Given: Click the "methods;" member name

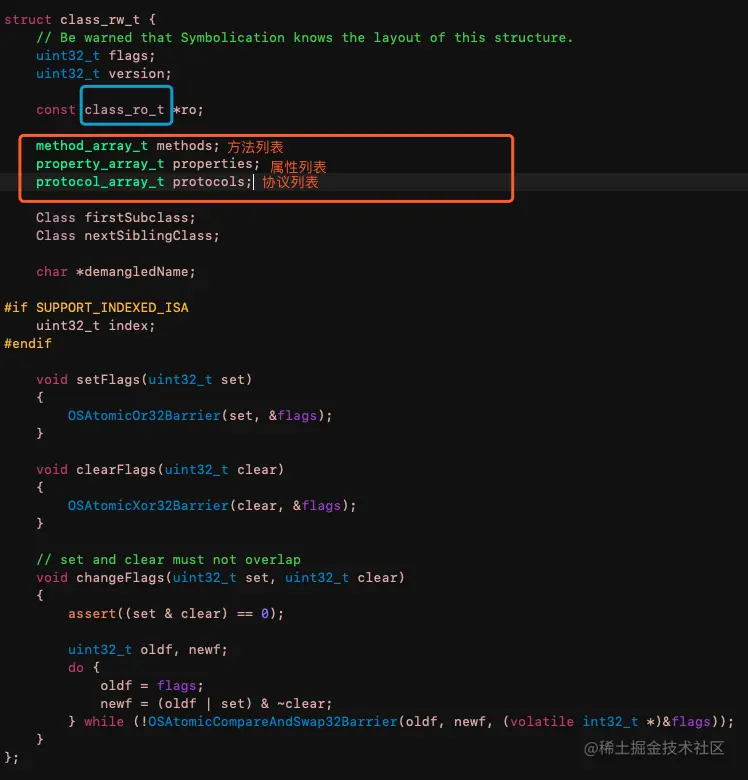Looking at the screenshot, I should tap(188, 146).
